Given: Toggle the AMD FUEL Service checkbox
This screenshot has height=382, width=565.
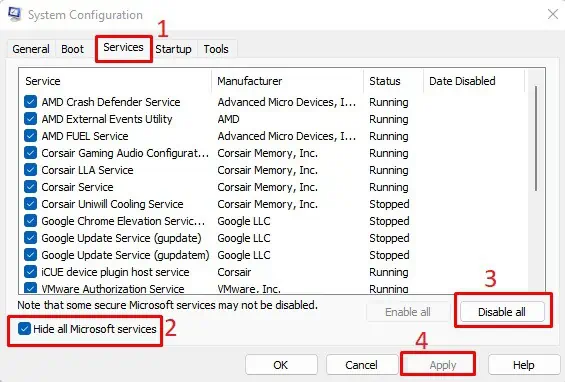Looking at the screenshot, I should [x=31, y=136].
